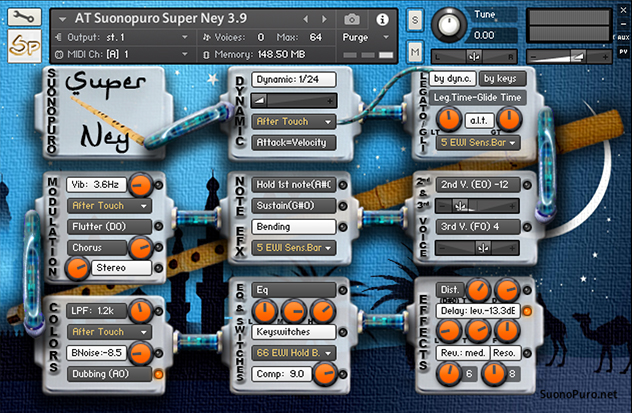Click the Legato Time LT knob
This screenshot has width=632, height=413.
click(449, 119)
